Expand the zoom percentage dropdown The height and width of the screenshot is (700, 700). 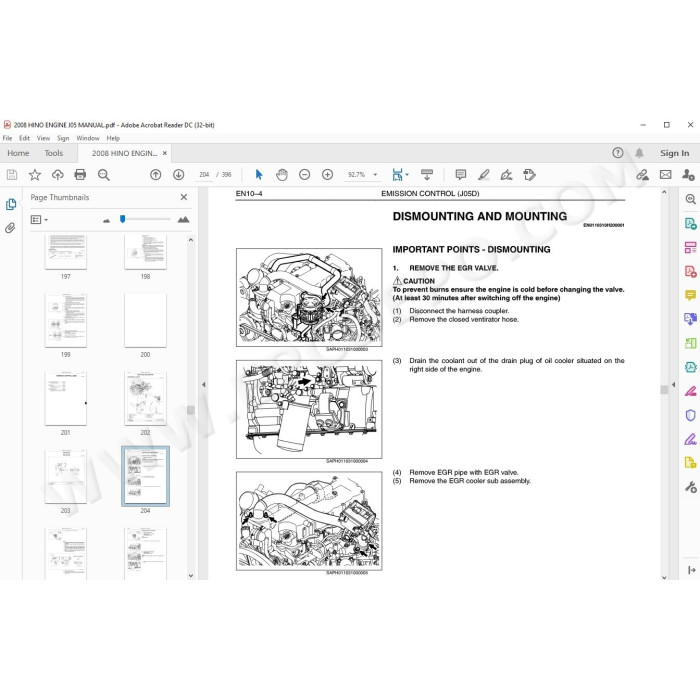[x=375, y=175]
